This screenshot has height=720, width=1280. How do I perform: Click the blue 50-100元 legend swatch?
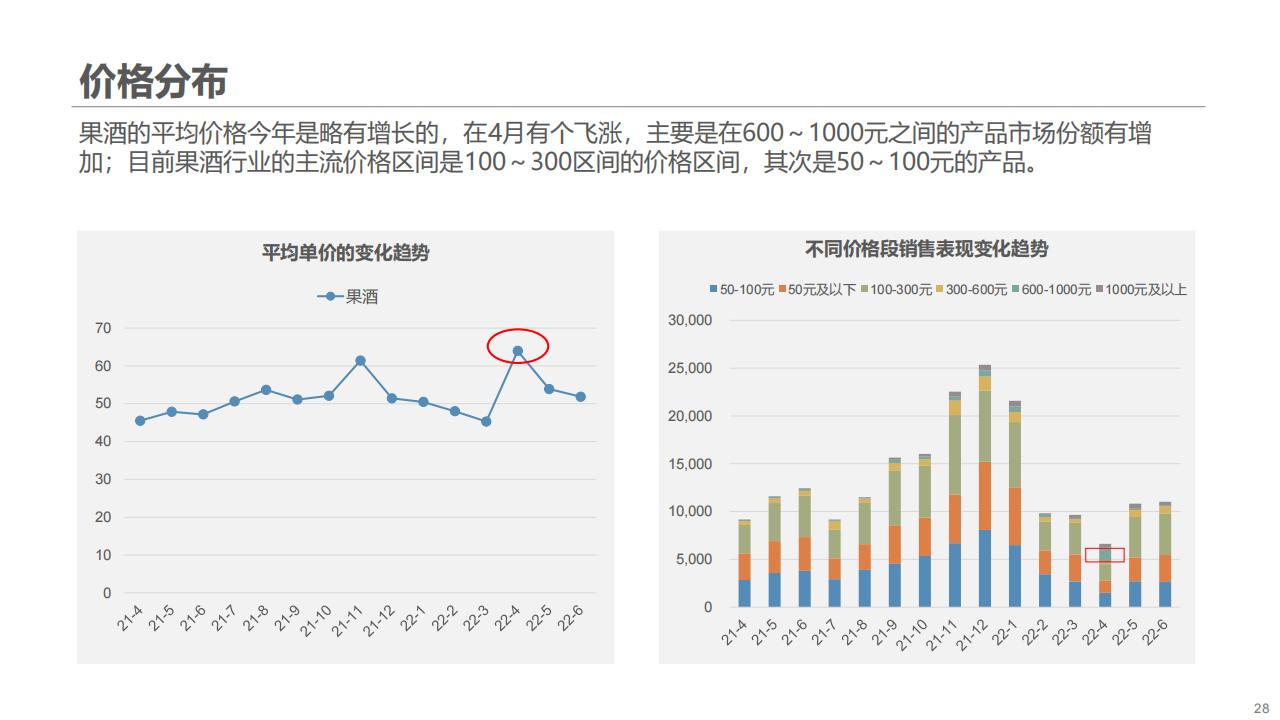(713, 290)
